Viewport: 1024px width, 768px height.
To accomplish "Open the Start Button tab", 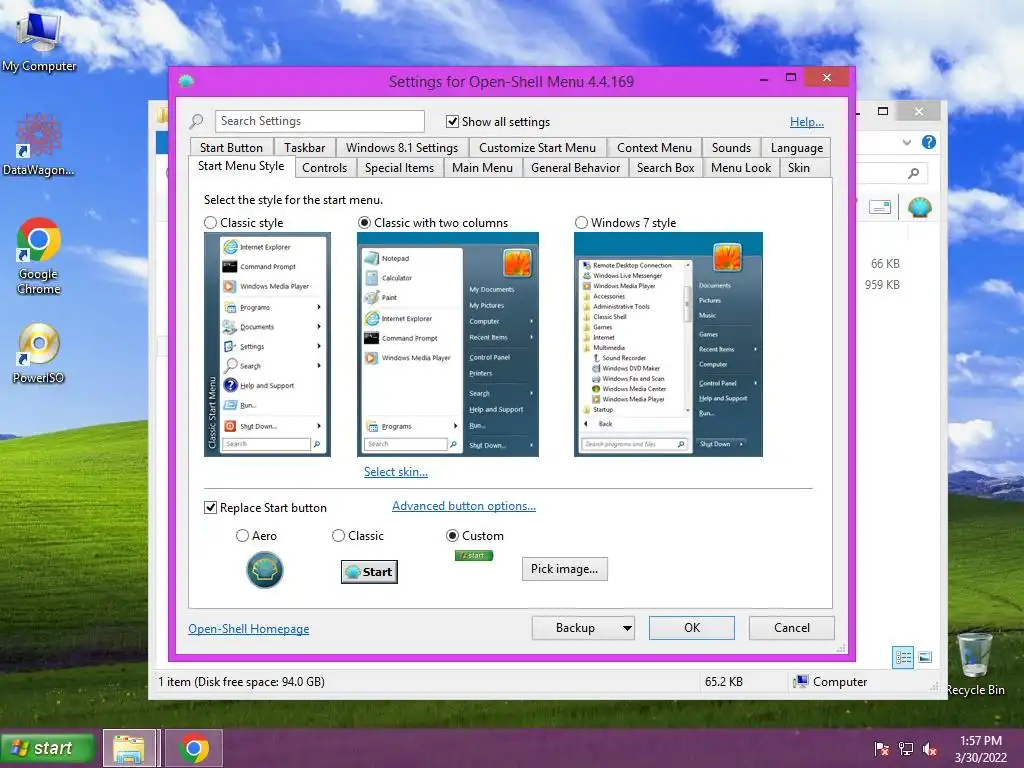I will click(x=231, y=148).
